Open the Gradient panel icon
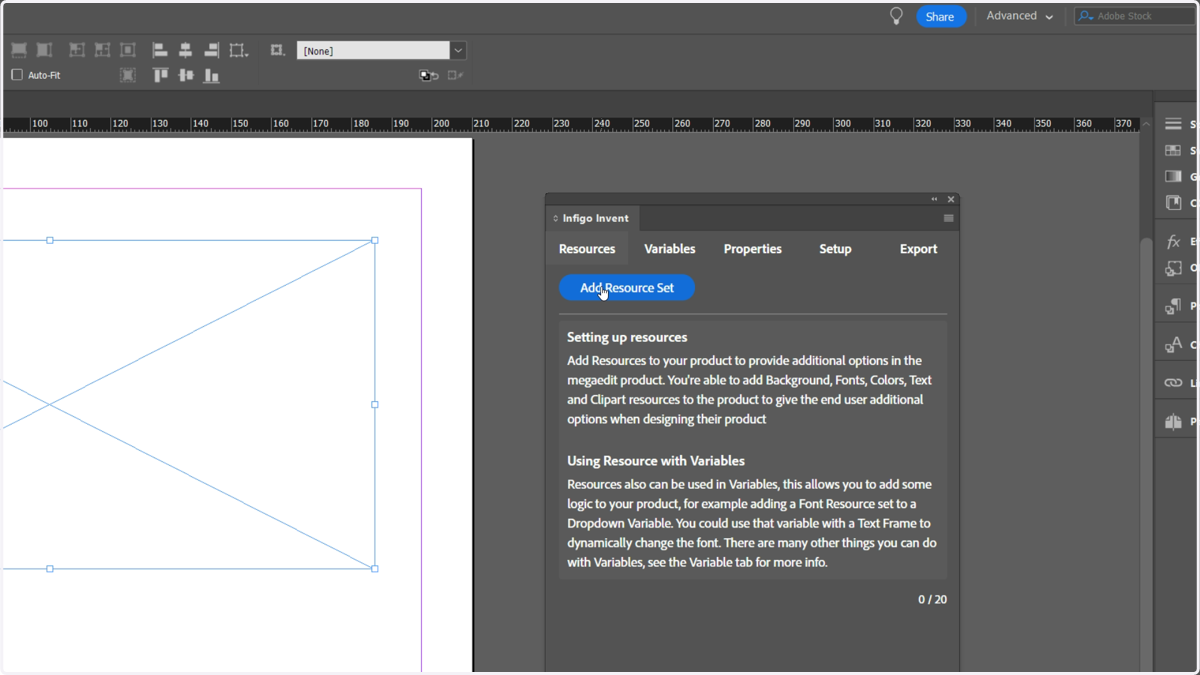Image resolution: width=1200 pixels, height=675 pixels. (1173, 176)
